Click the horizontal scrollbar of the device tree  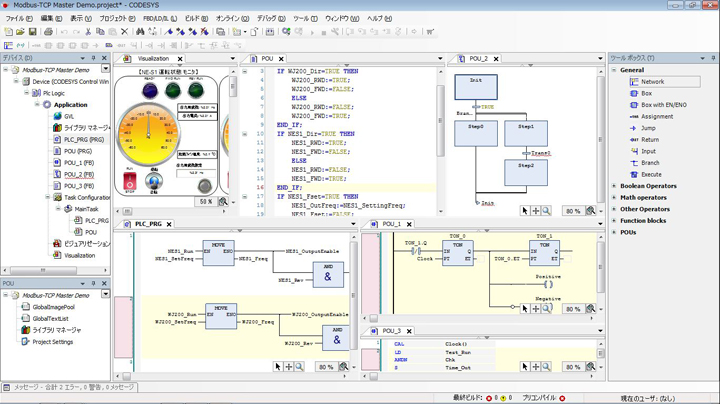55,270
